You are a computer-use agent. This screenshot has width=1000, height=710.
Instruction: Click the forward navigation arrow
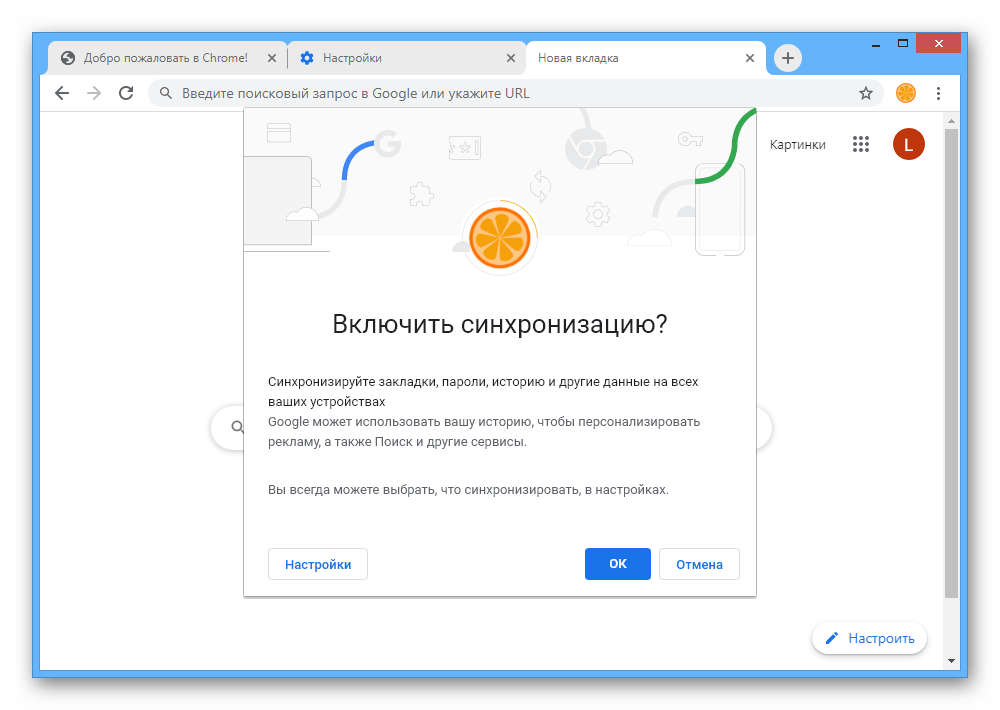(x=94, y=93)
